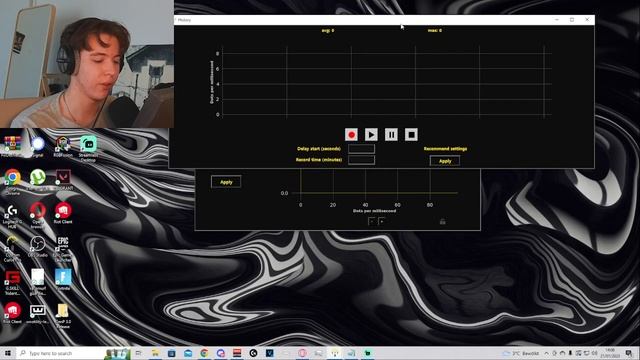Click the max value label
Screen dimensions: 640x360
click(435, 30)
